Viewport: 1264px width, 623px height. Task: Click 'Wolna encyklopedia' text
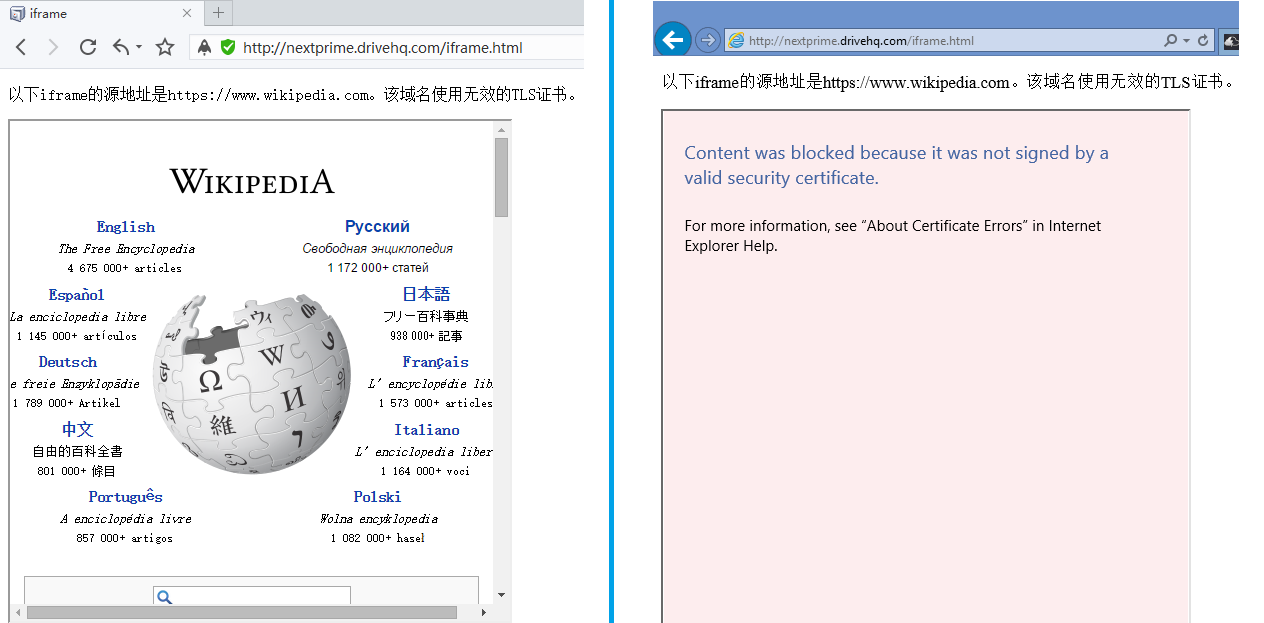tap(378, 519)
